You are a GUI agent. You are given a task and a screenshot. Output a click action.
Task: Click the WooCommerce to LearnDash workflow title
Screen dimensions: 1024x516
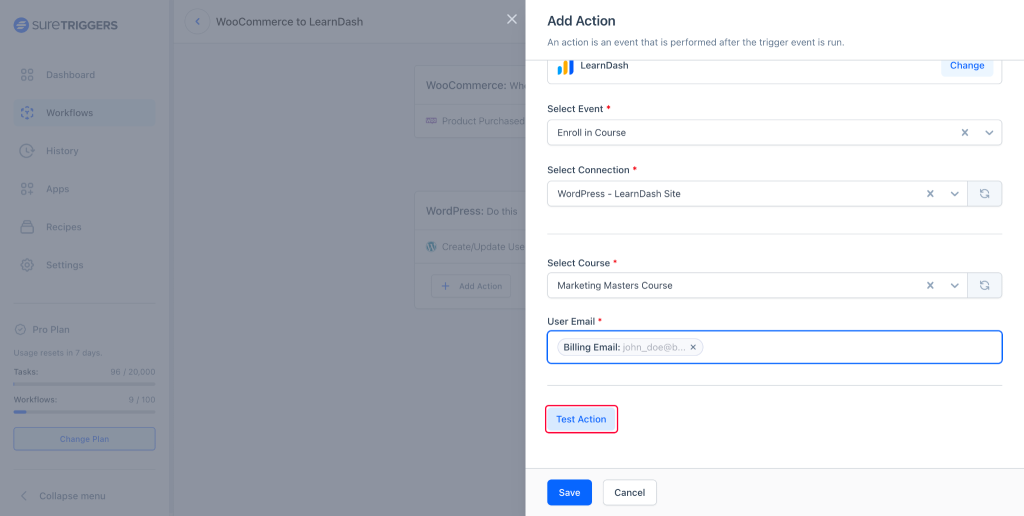tap(289, 22)
